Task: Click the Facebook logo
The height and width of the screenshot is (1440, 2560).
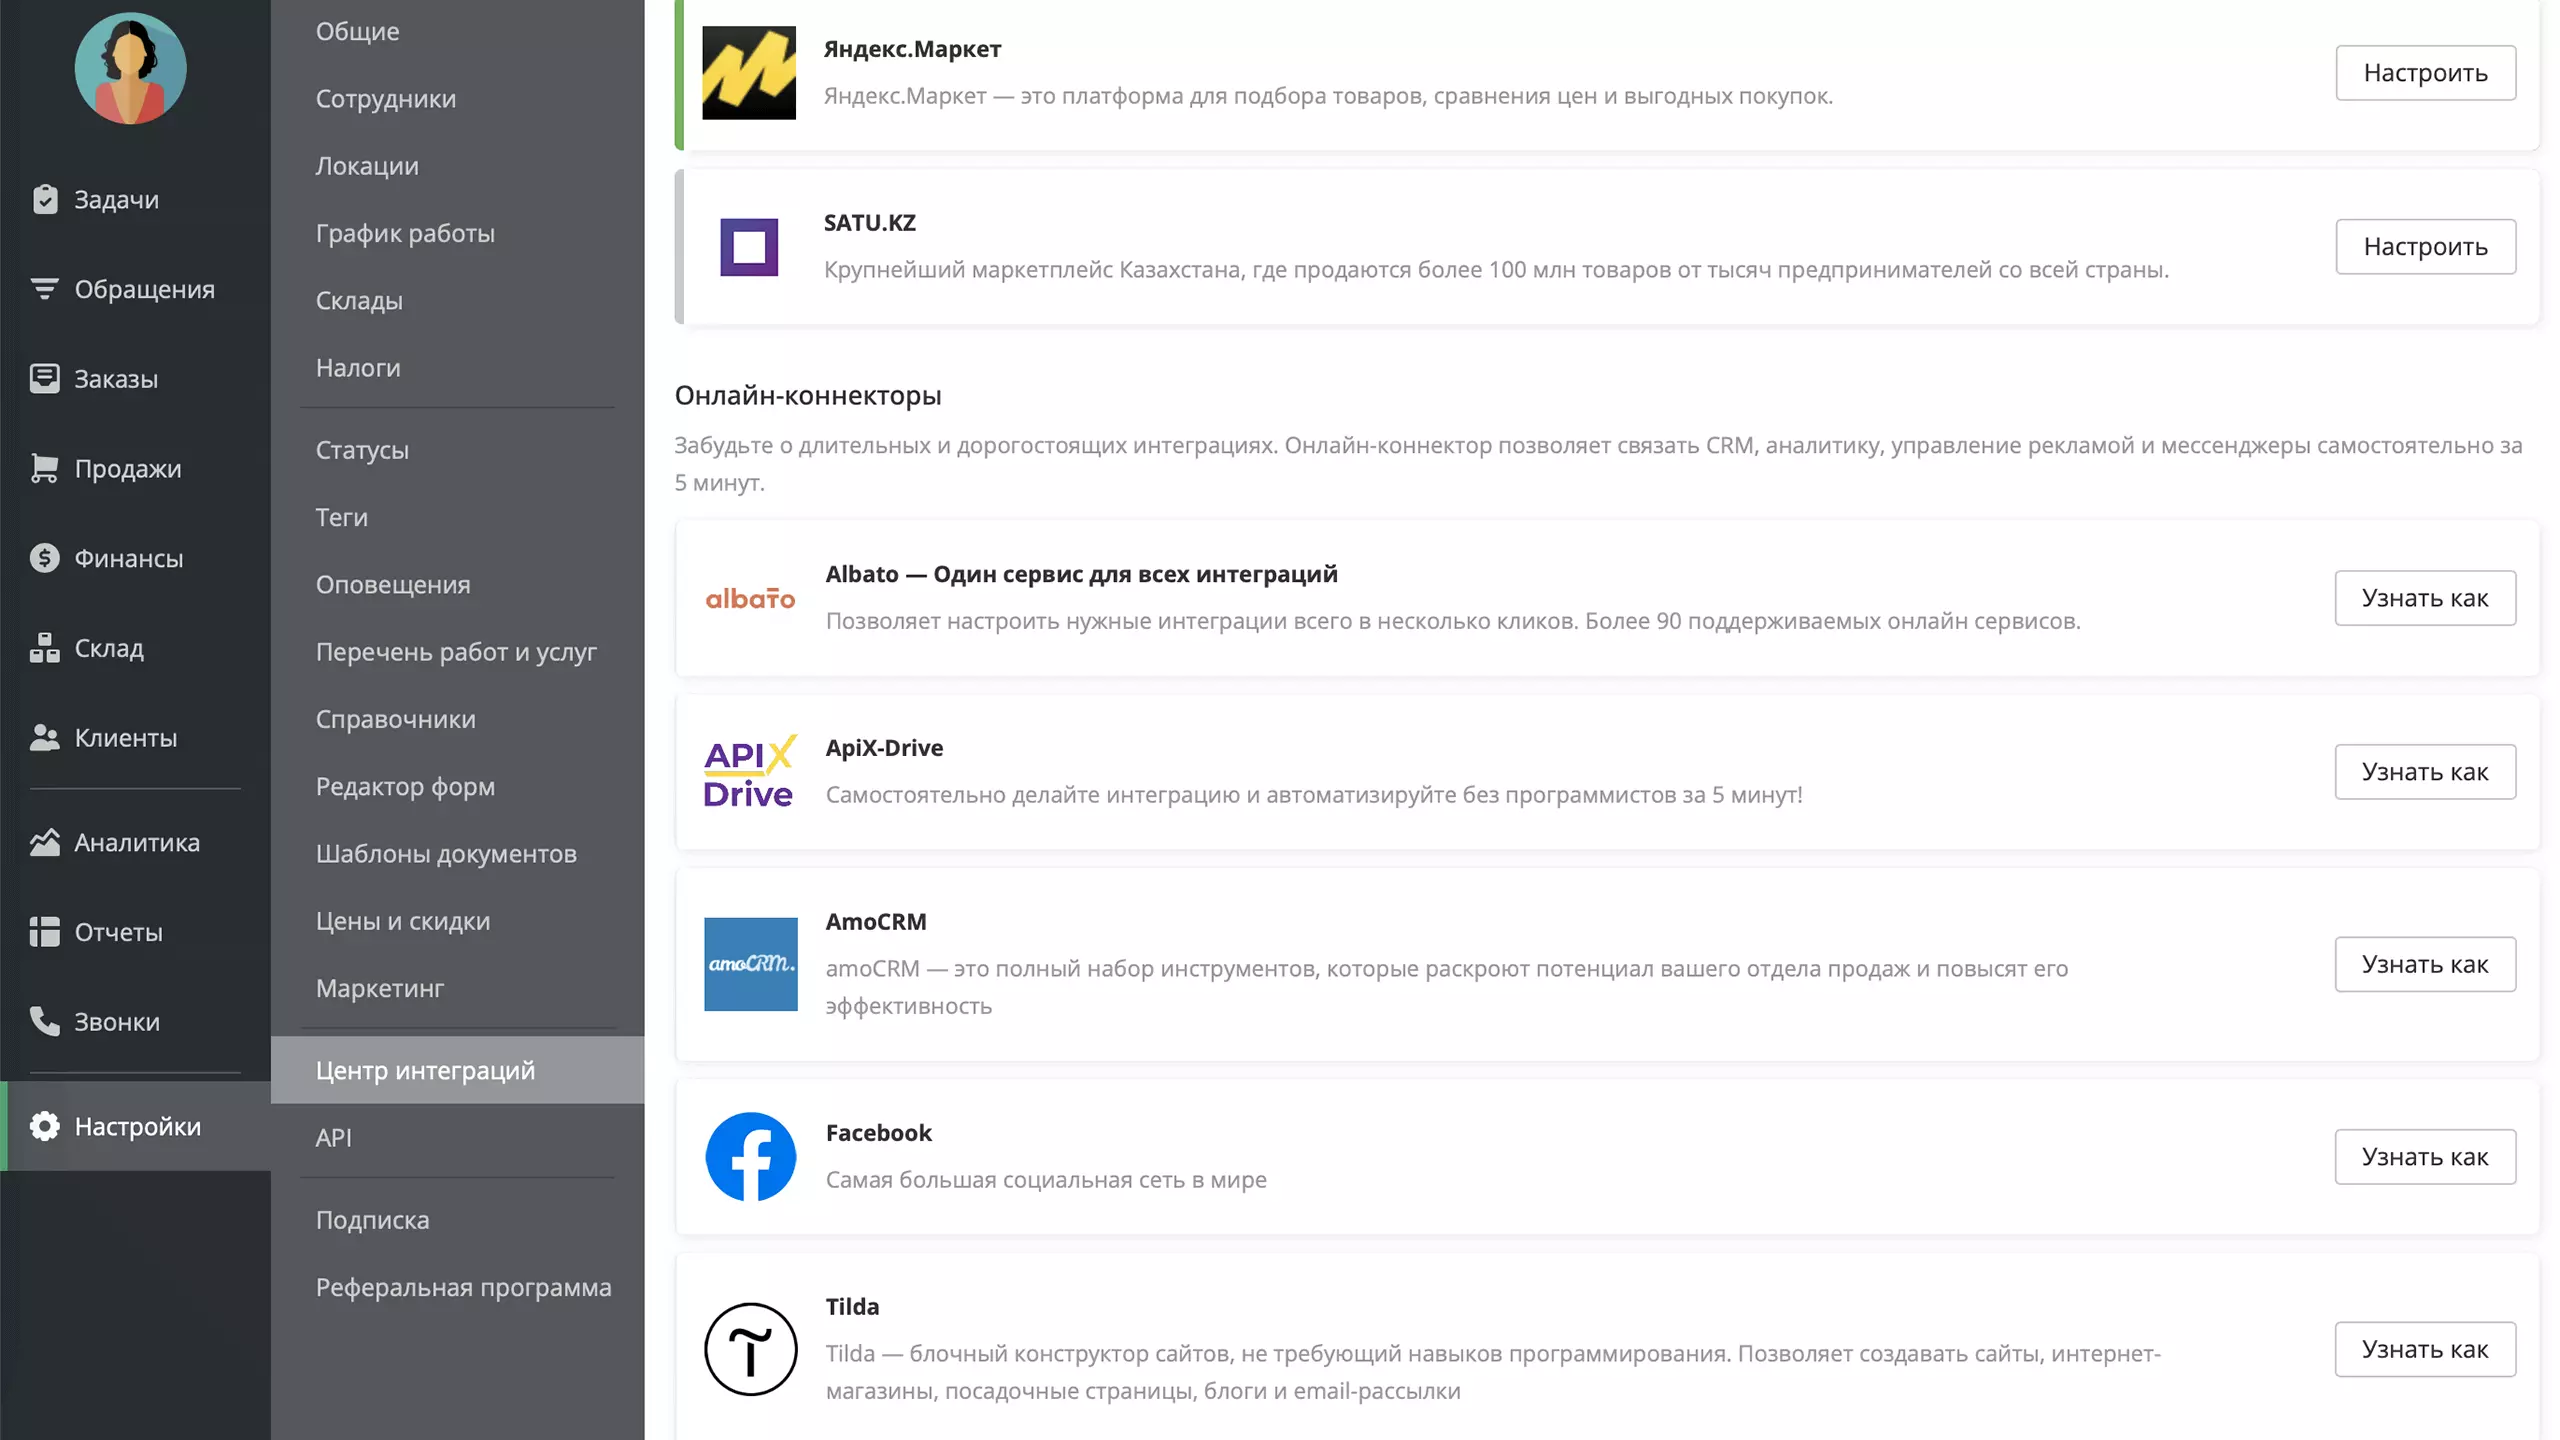Action: [x=750, y=1157]
